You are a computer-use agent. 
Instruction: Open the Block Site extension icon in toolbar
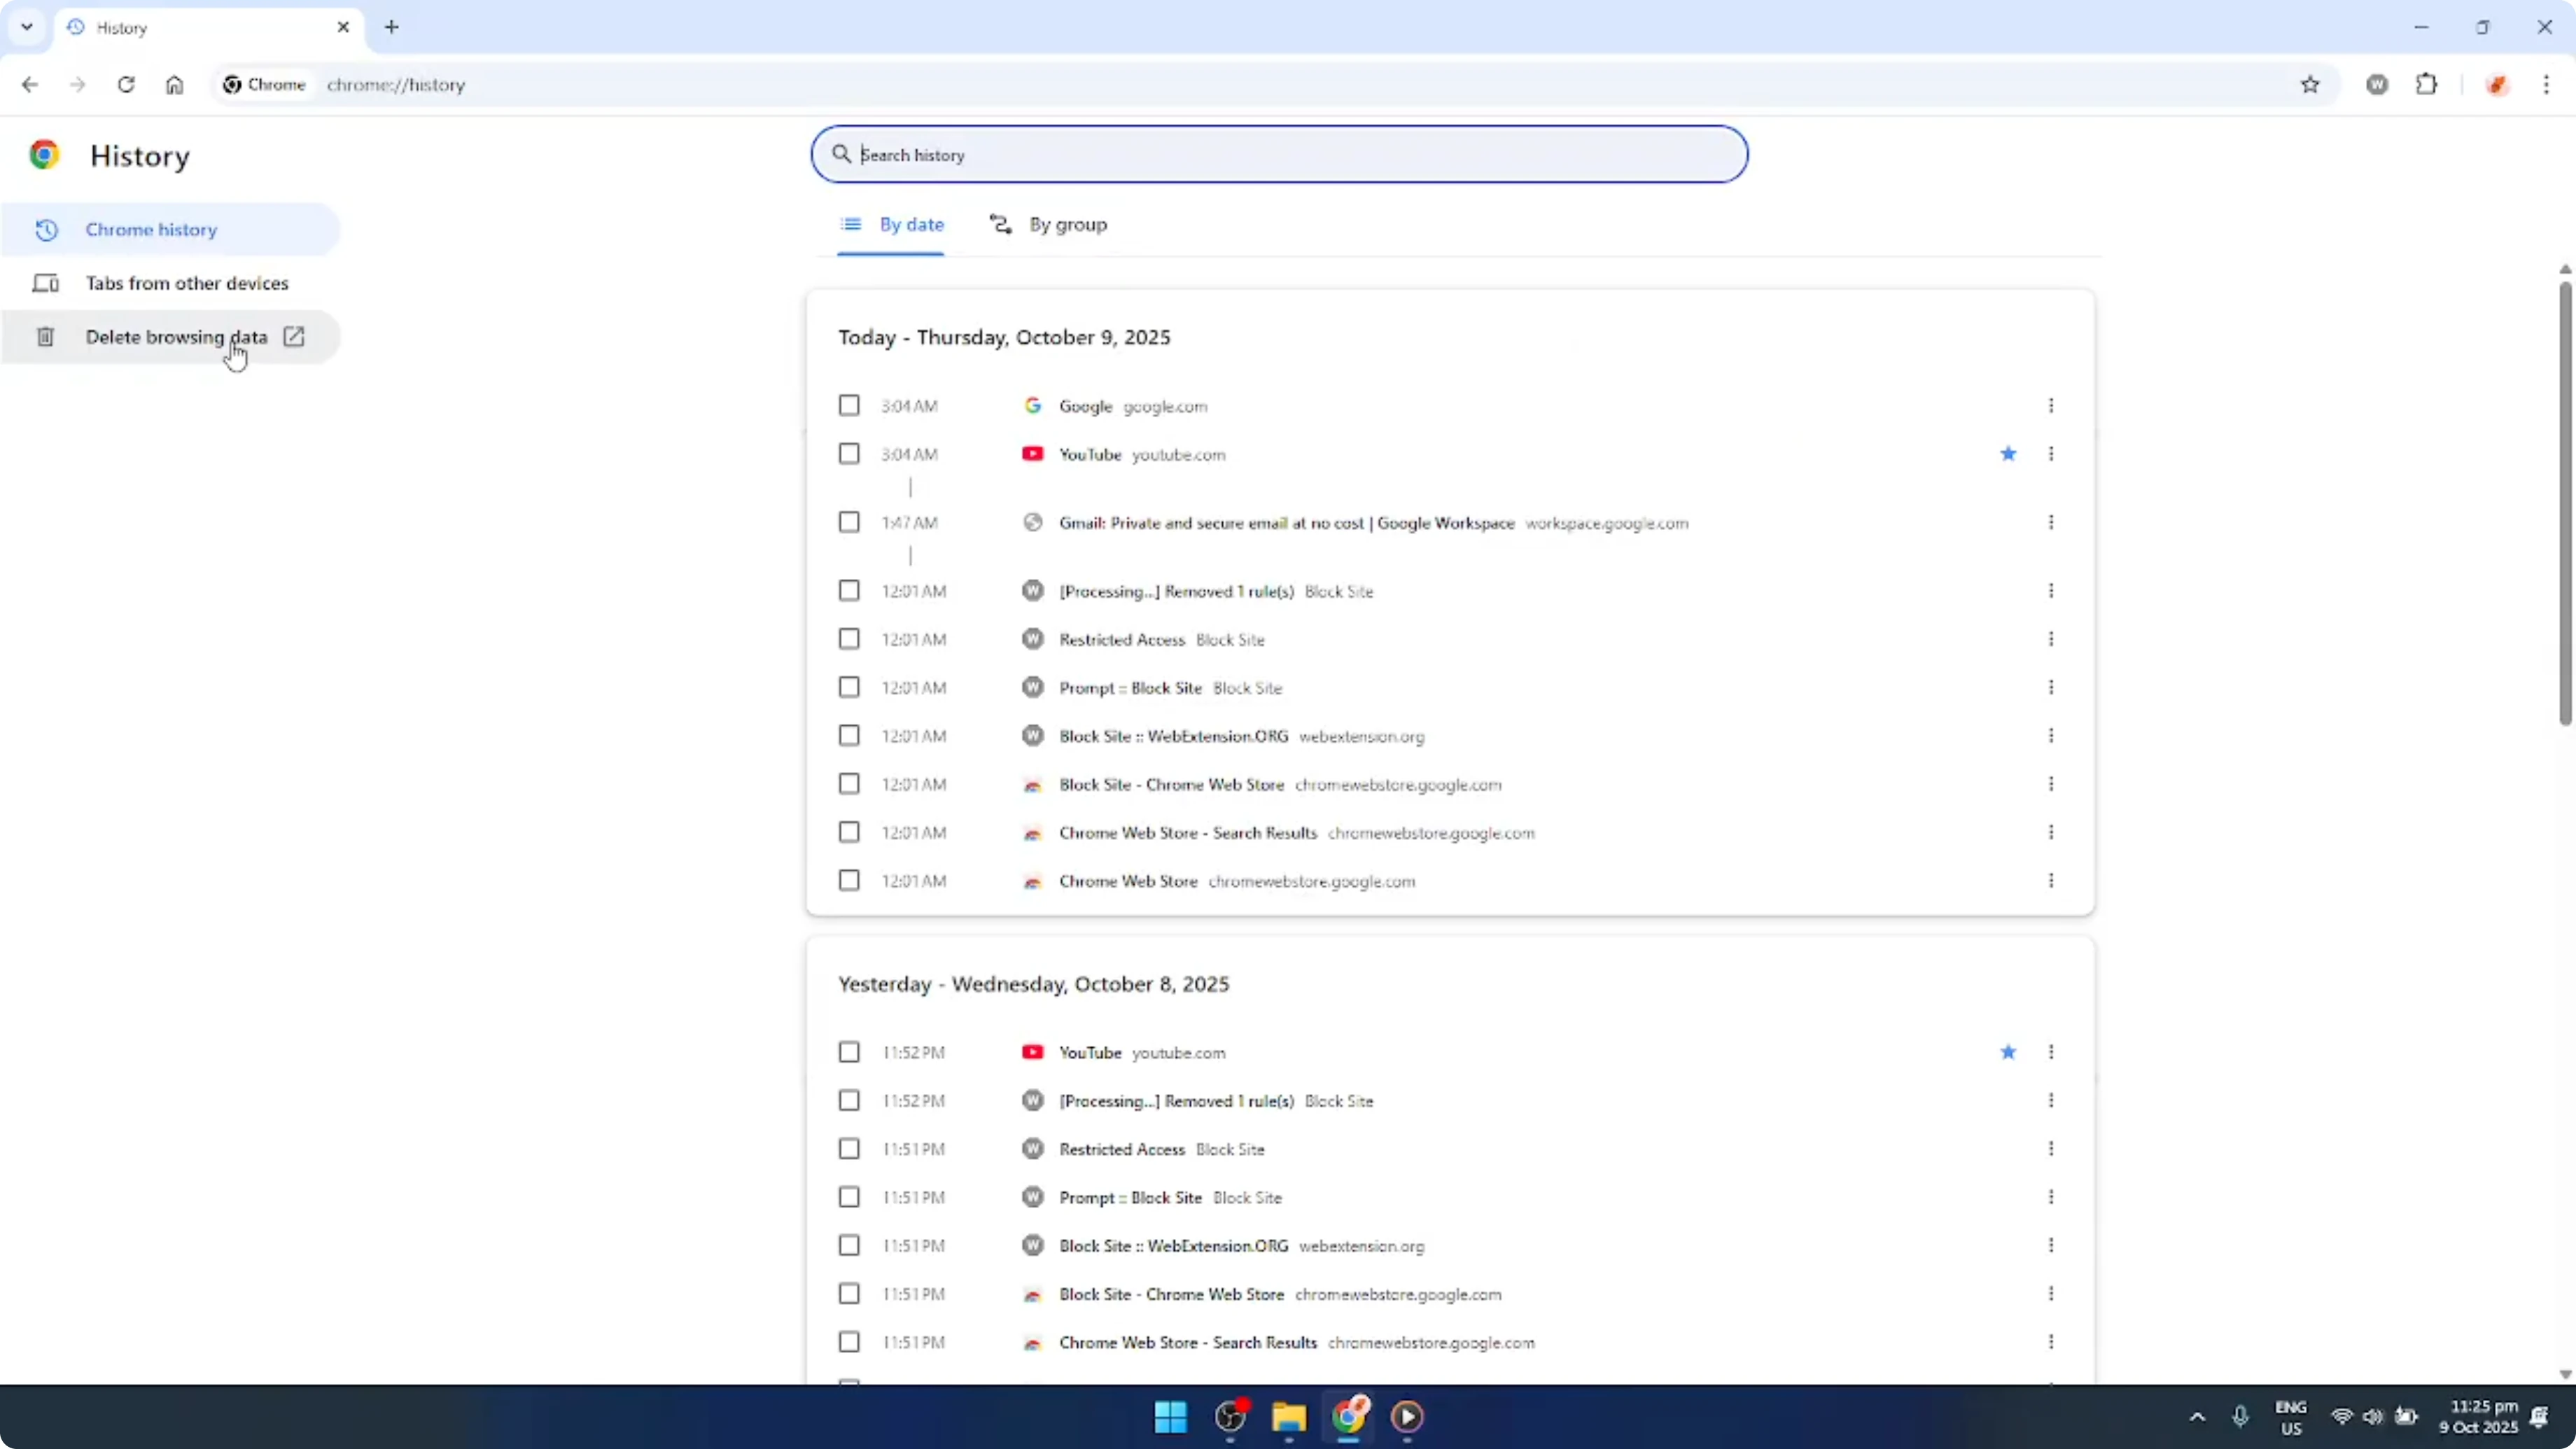(2377, 85)
